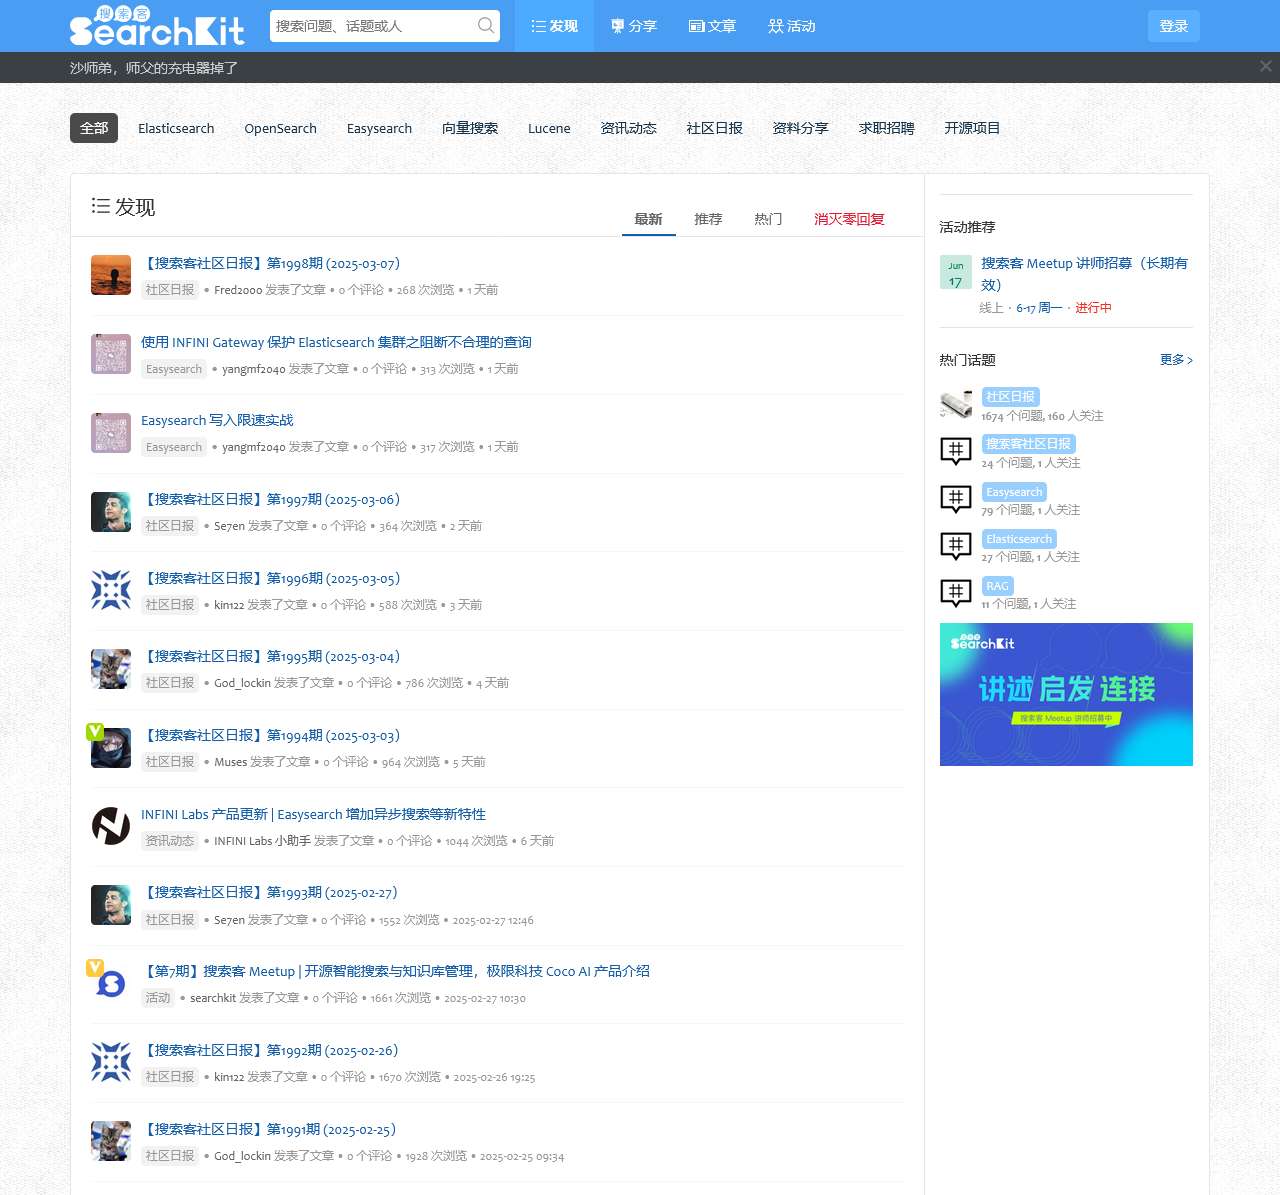This screenshot has height=1195, width=1280.
Task: Select the 求职招聘 category filter
Action: coord(886,128)
